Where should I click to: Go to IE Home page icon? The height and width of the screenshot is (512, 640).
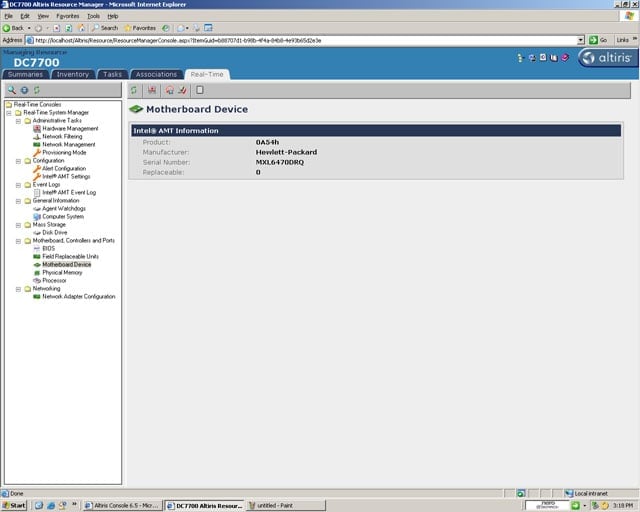[x=82, y=28]
